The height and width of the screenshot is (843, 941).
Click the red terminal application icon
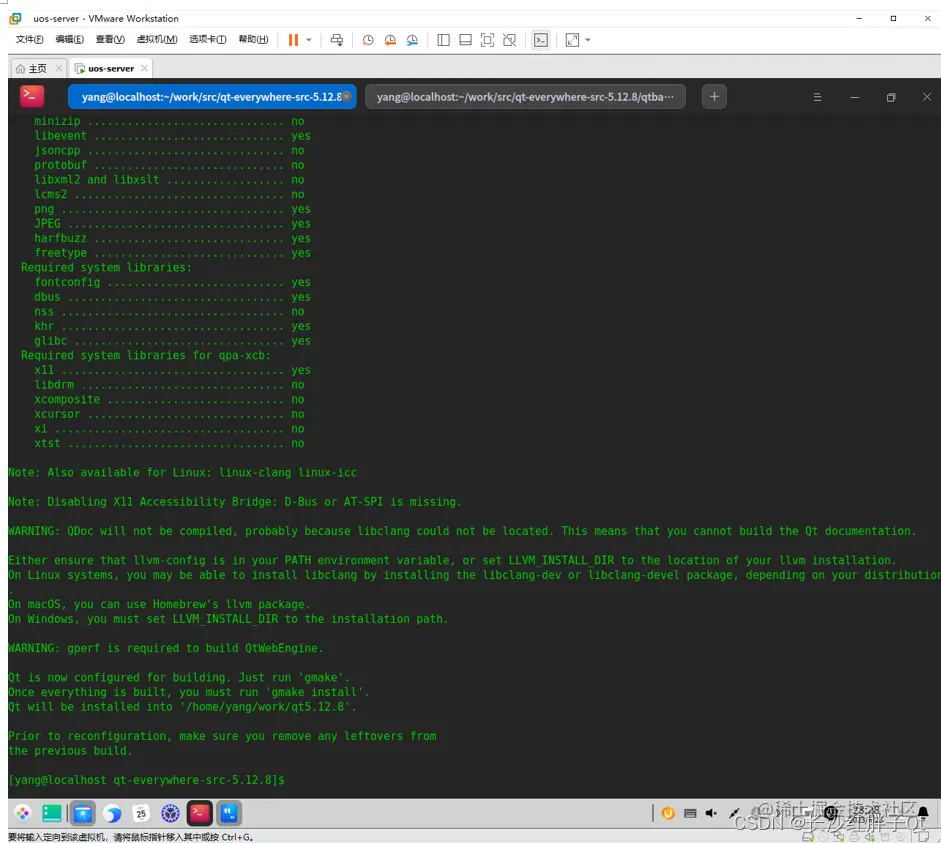[x=32, y=96]
